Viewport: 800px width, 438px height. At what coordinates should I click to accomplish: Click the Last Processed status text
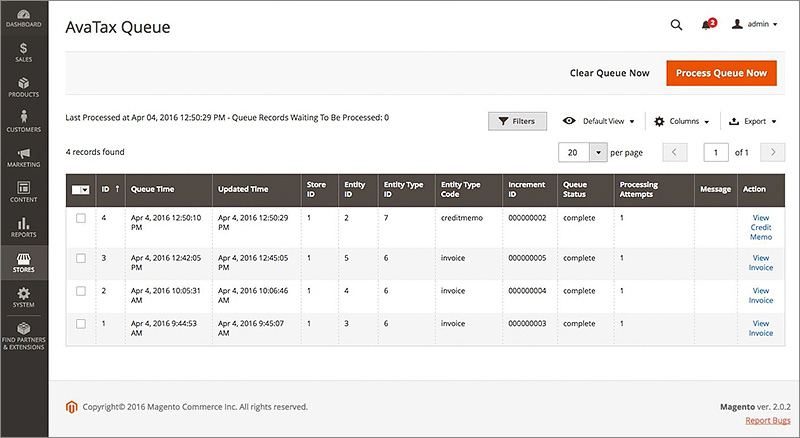coord(227,117)
